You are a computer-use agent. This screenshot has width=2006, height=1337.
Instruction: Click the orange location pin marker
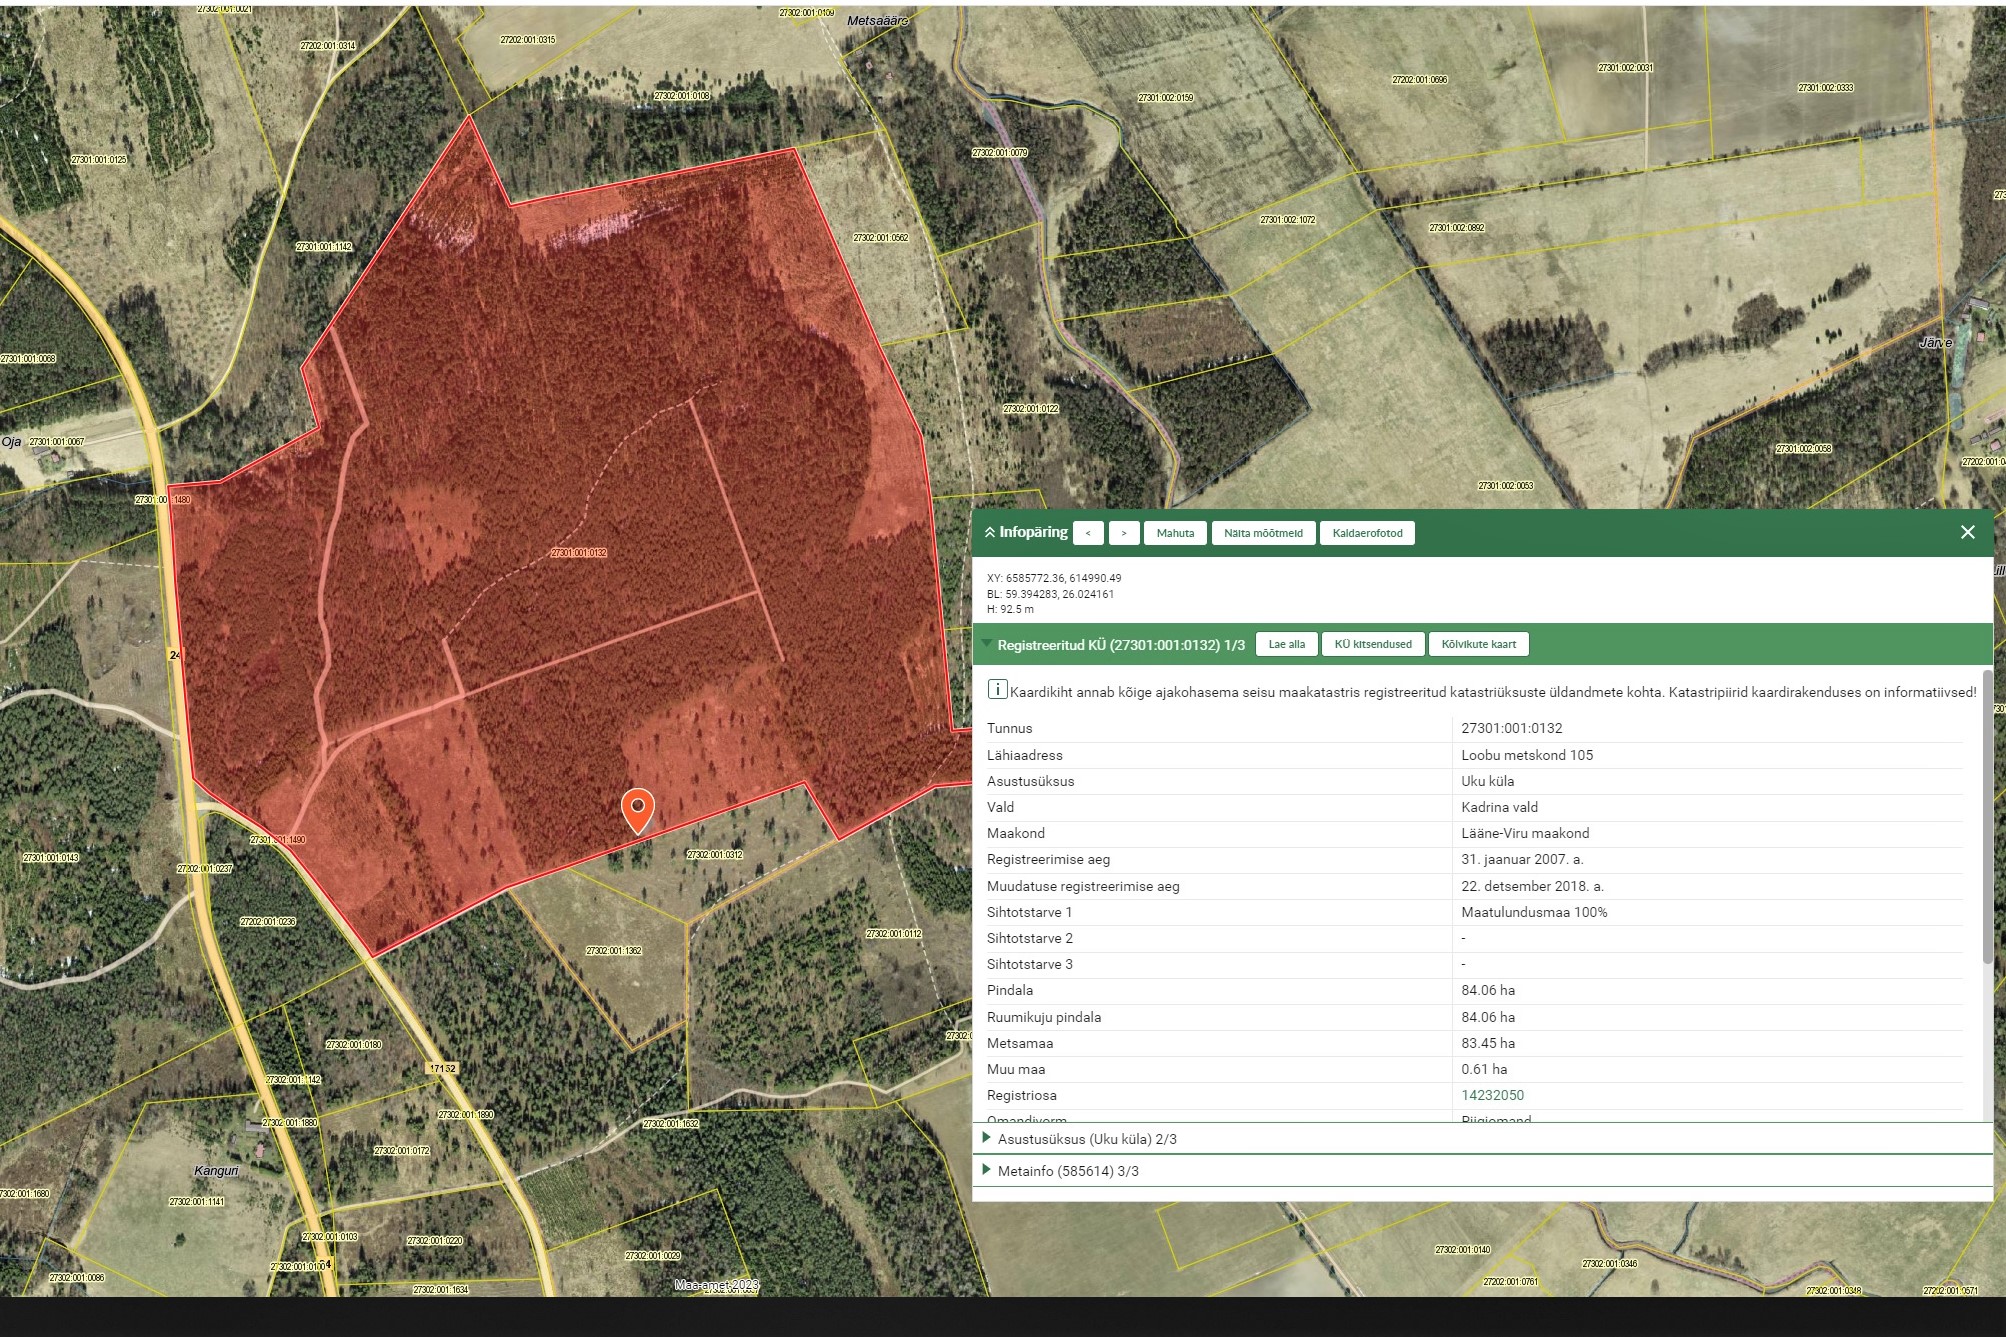pyautogui.click(x=638, y=807)
